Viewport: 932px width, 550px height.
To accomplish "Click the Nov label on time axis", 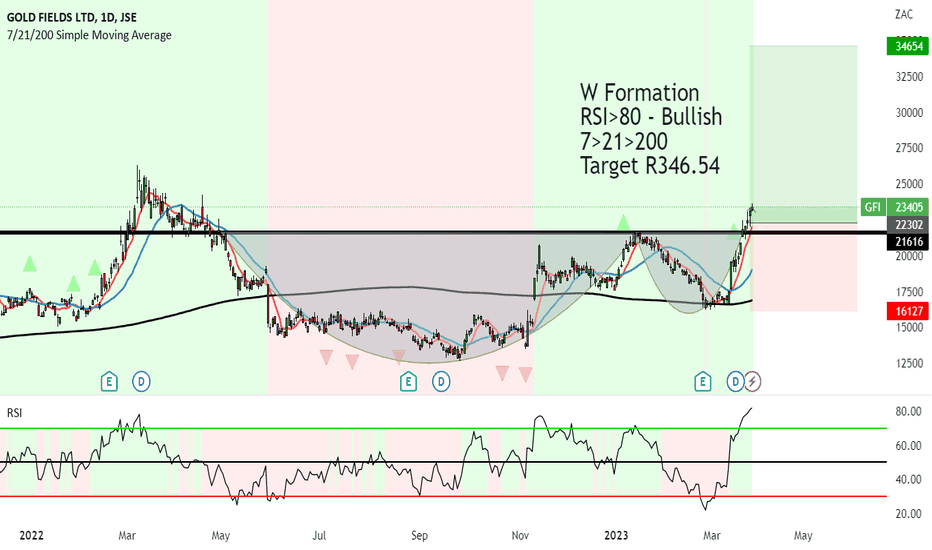I will [520, 536].
